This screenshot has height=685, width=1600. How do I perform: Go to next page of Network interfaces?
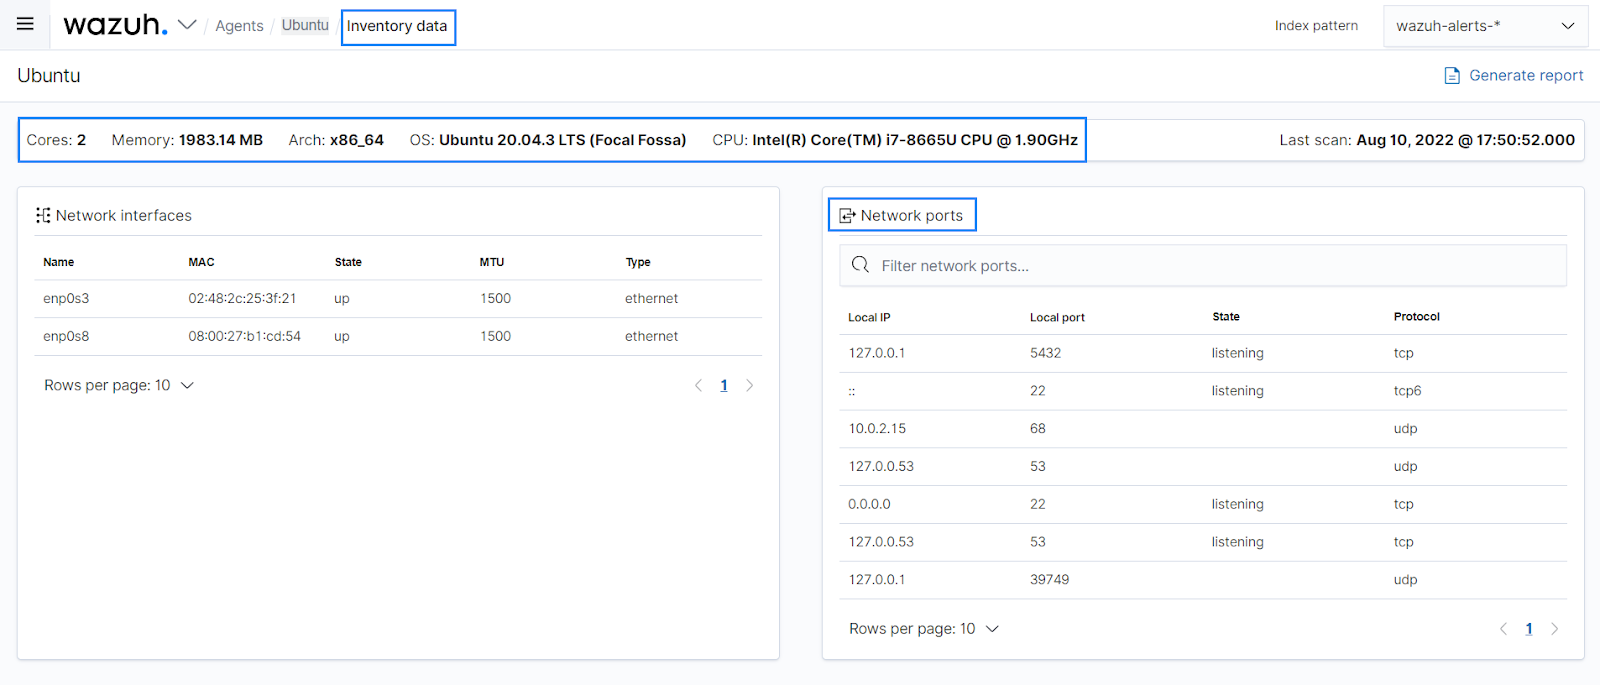(x=750, y=385)
